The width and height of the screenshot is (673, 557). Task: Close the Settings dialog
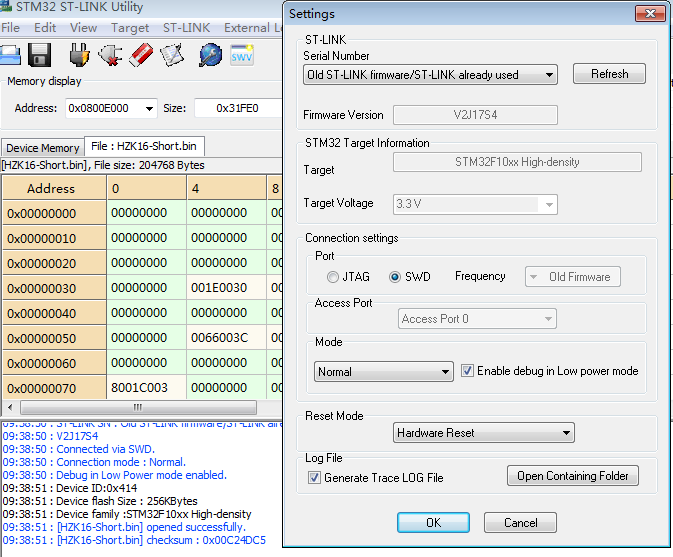pyautogui.click(x=650, y=13)
